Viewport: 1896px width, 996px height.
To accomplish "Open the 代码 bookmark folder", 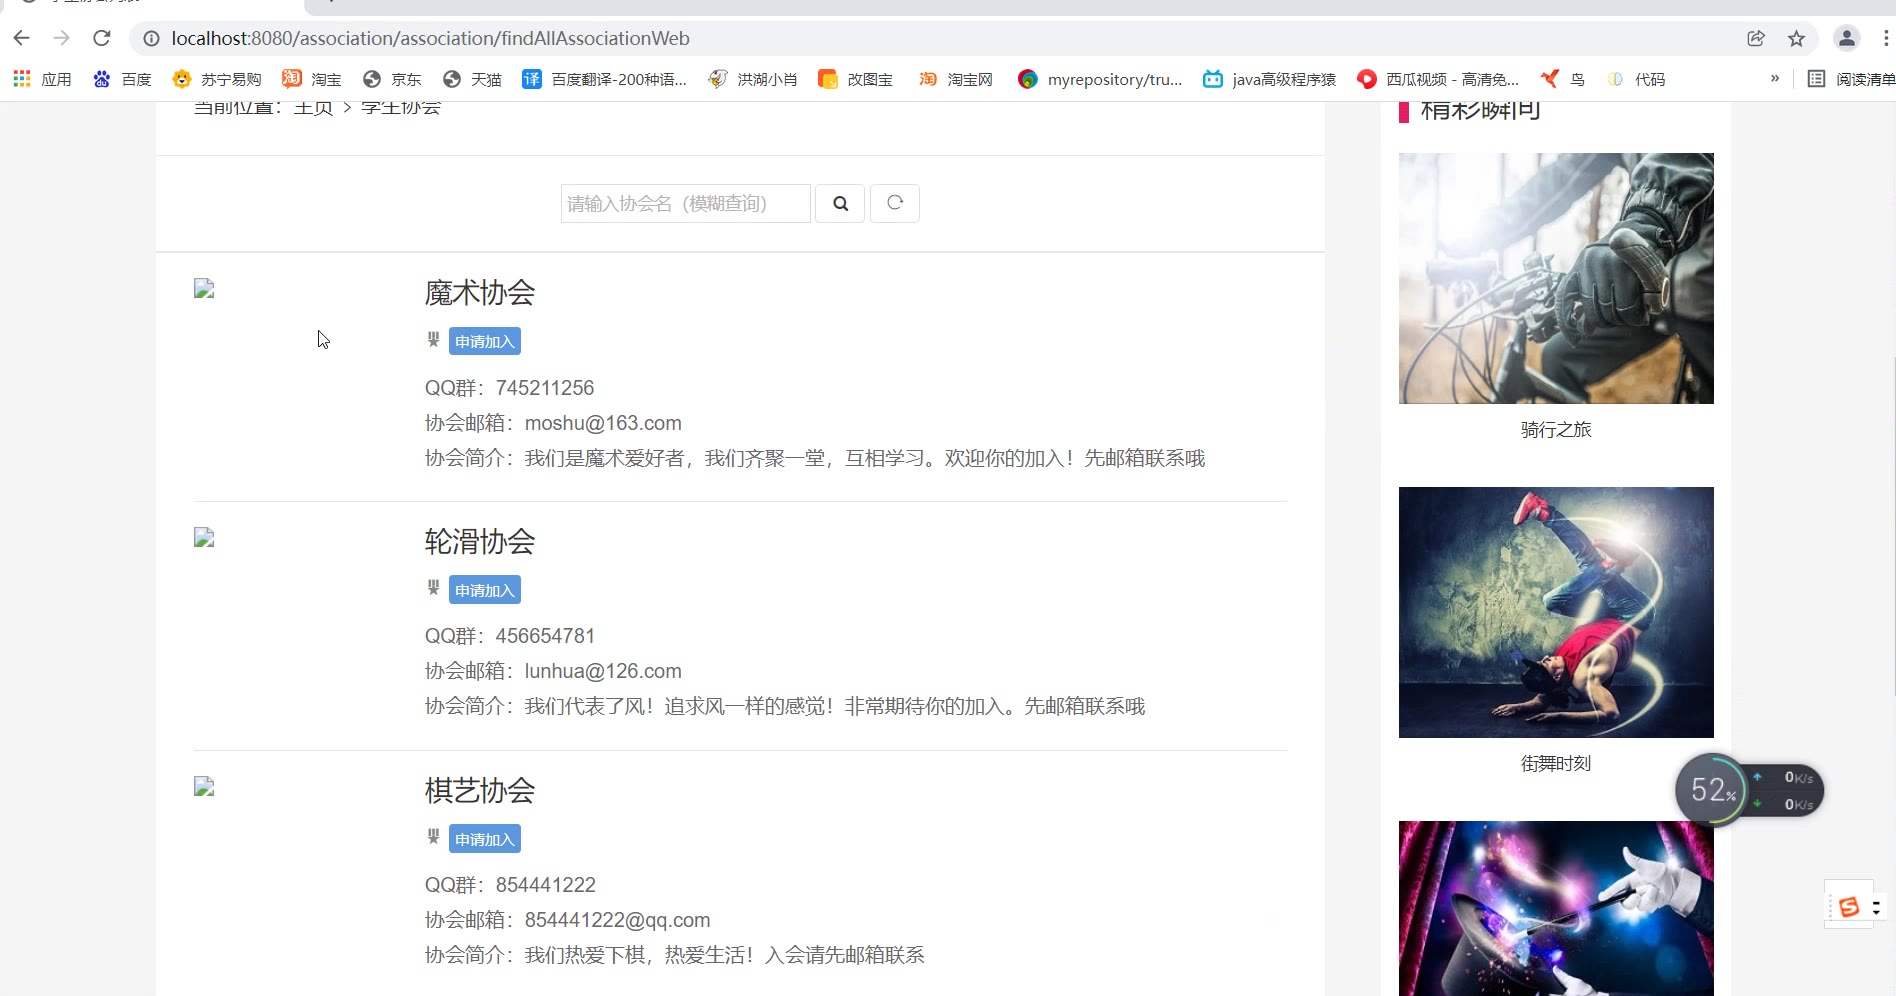I will coord(1636,79).
